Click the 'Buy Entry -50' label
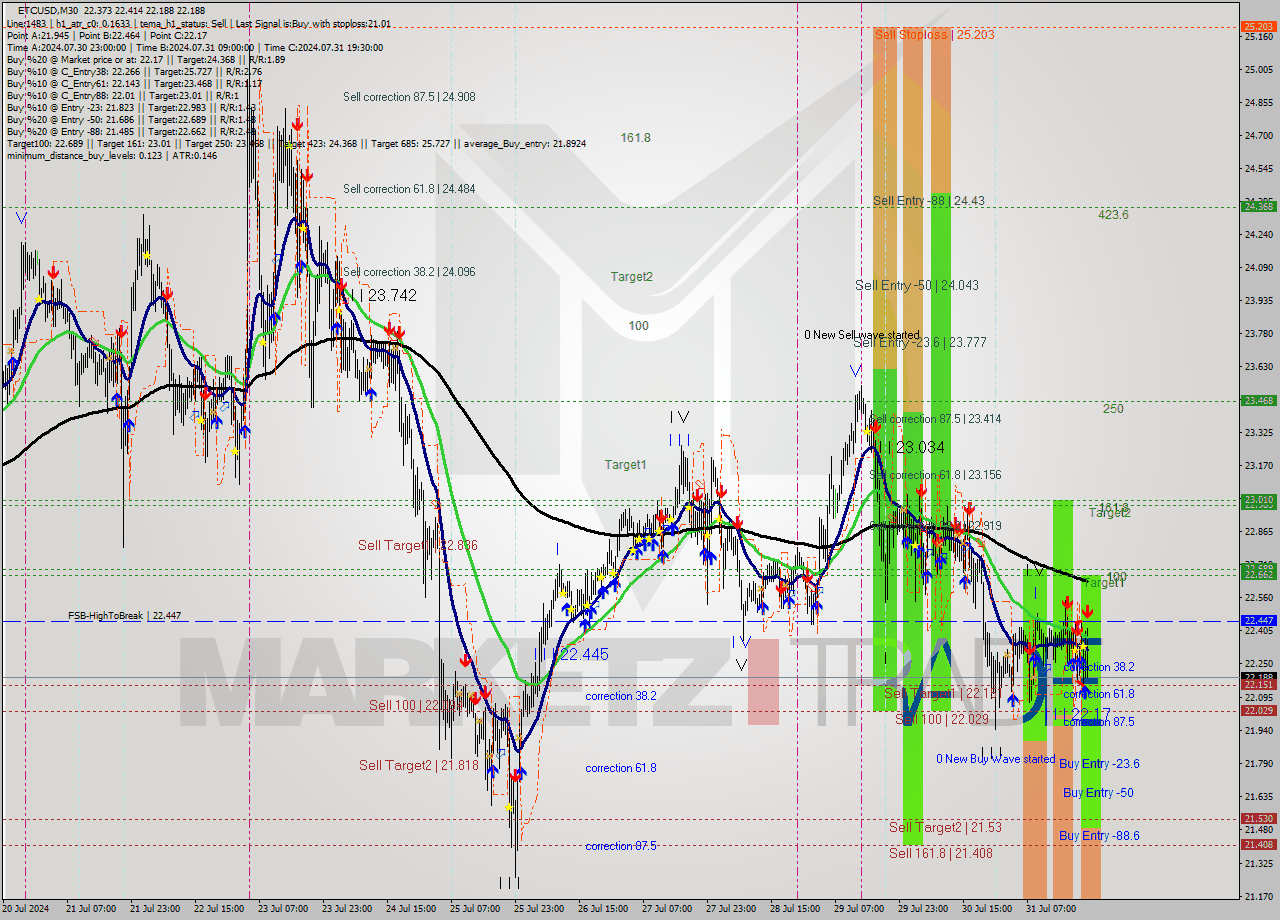Screen dimensions: 1280x920 pyautogui.click(x=1098, y=793)
